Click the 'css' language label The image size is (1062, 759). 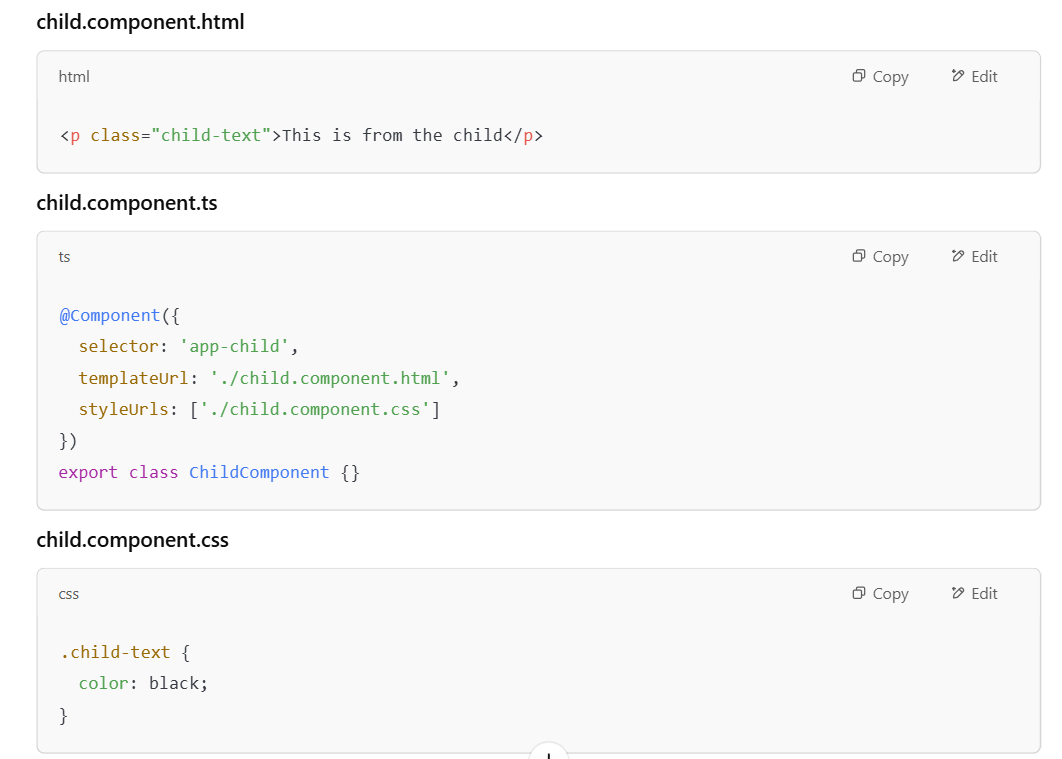point(69,593)
